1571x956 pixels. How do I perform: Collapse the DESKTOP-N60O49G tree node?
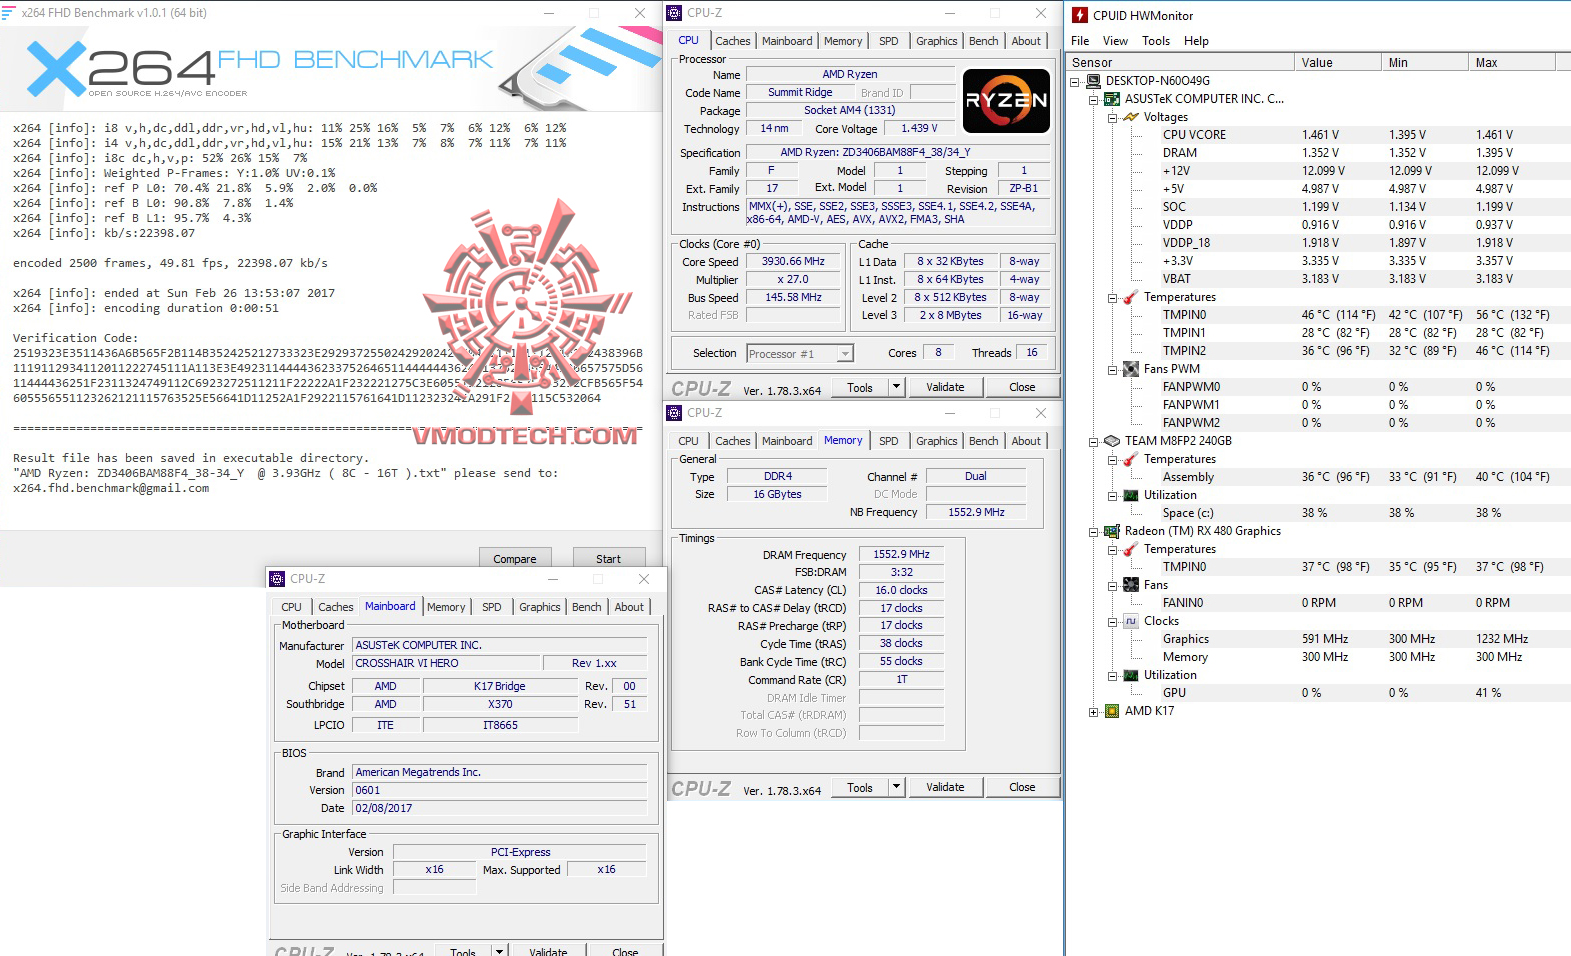click(x=1075, y=81)
